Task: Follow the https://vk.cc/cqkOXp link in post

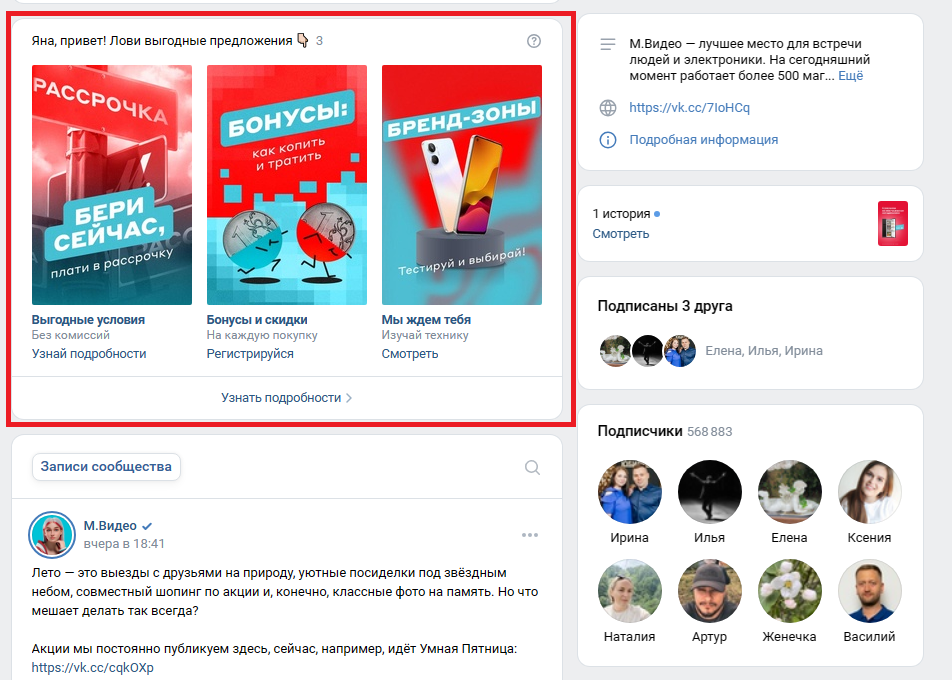Action: tap(92, 668)
